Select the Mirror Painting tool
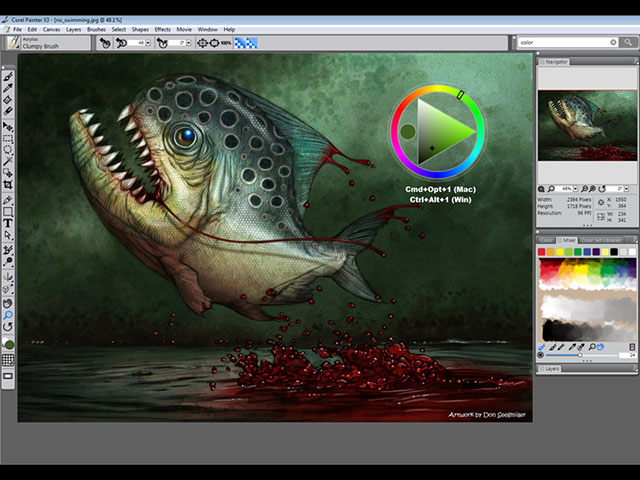Viewport: 640px width, 480px height. (x=8, y=277)
